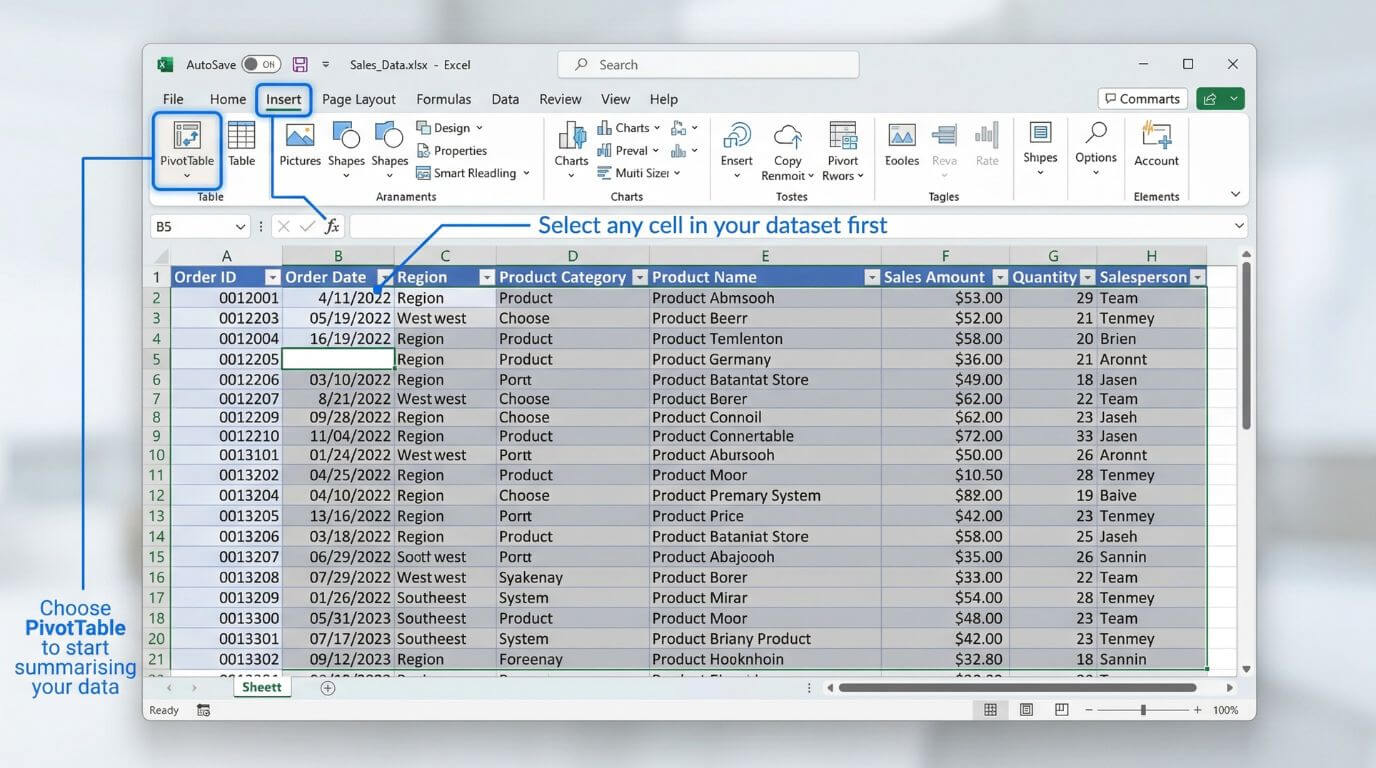Click the large Charts icon
Image resolution: width=1376 pixels, height=768 pixels.
[x=570, y=145]
